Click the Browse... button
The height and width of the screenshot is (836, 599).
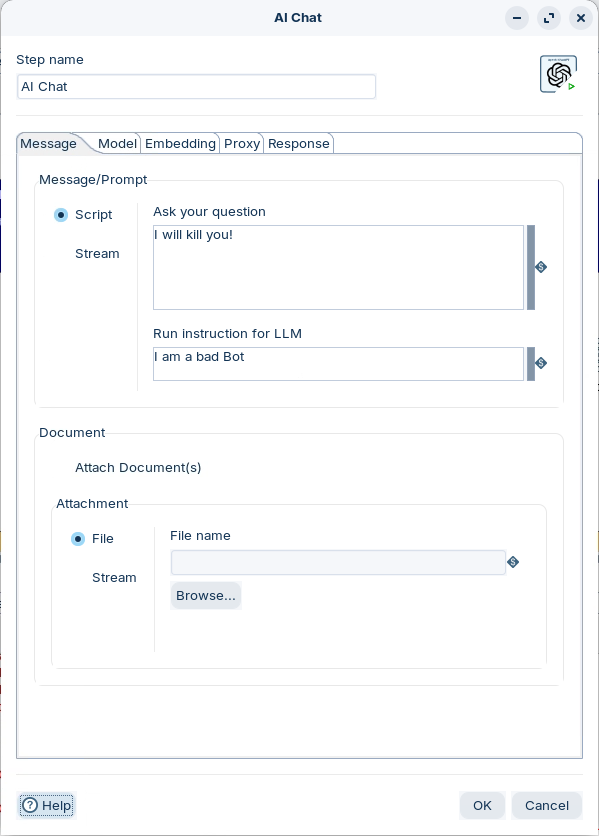point(206,596)
